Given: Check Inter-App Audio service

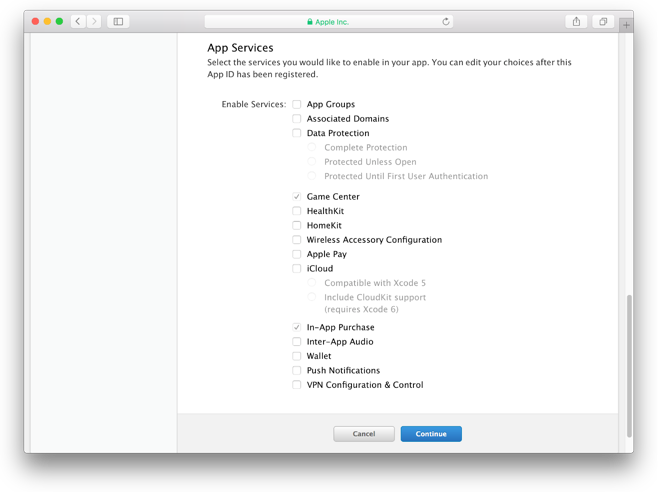Looking at the screenshot, I should [297, 341].
